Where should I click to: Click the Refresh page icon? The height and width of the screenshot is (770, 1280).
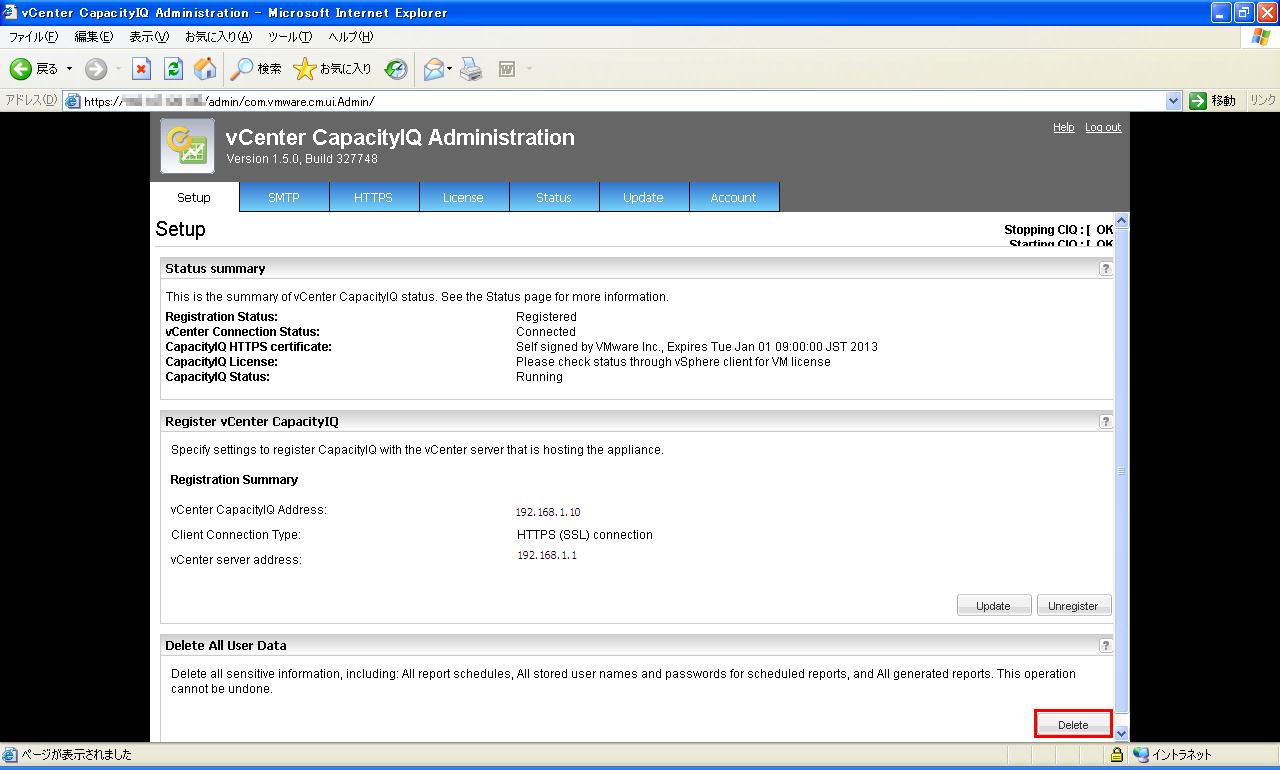coord(173,69)
